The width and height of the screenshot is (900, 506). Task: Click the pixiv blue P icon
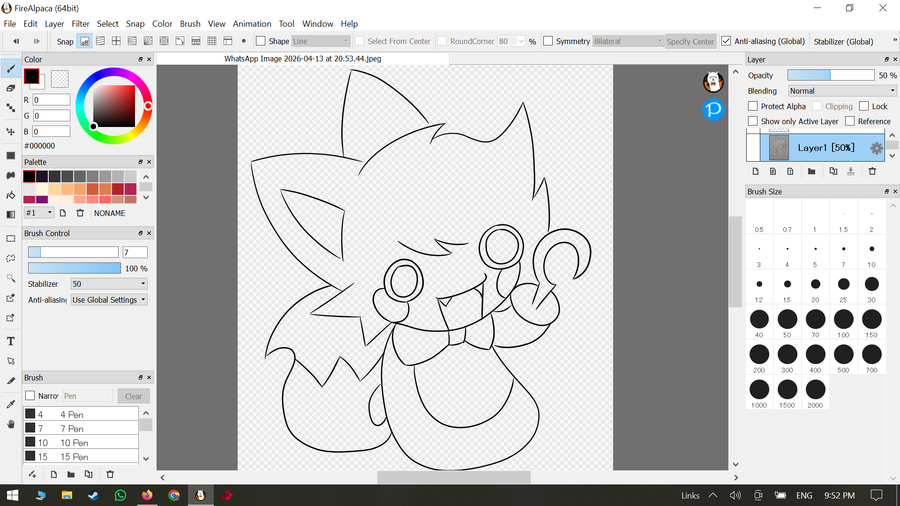click(713, 109)
